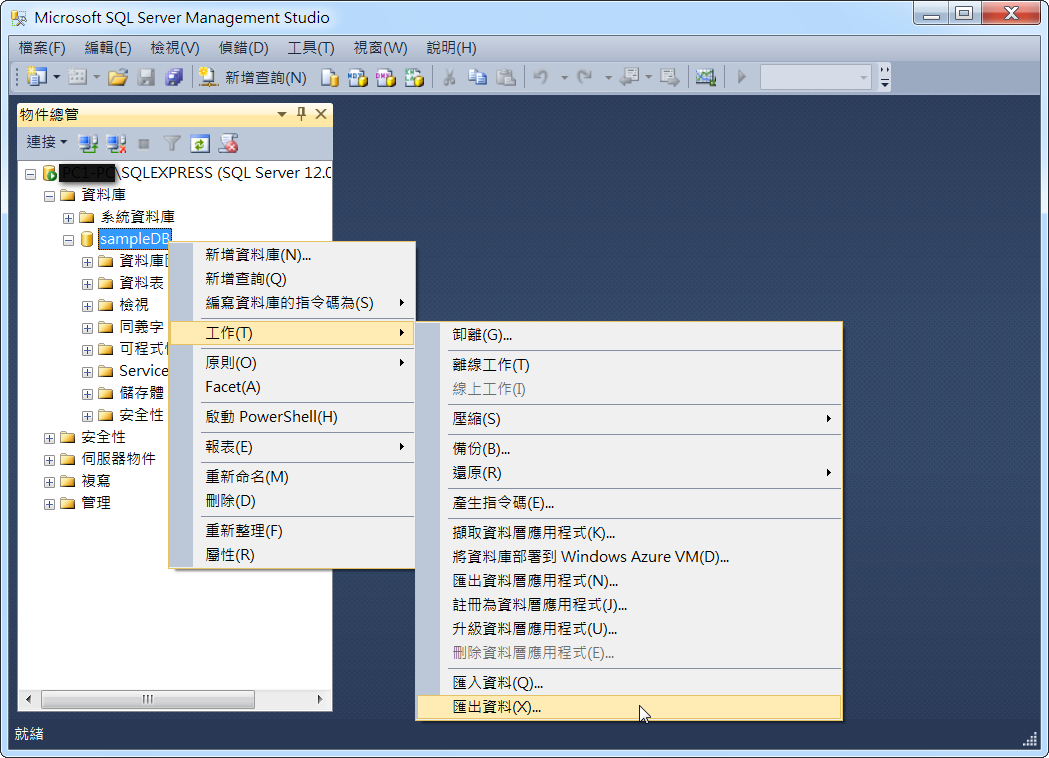Apply a filter using the Object Explorer filter icon
Viewport: 1049px width, 758px height.
point(172,142)
